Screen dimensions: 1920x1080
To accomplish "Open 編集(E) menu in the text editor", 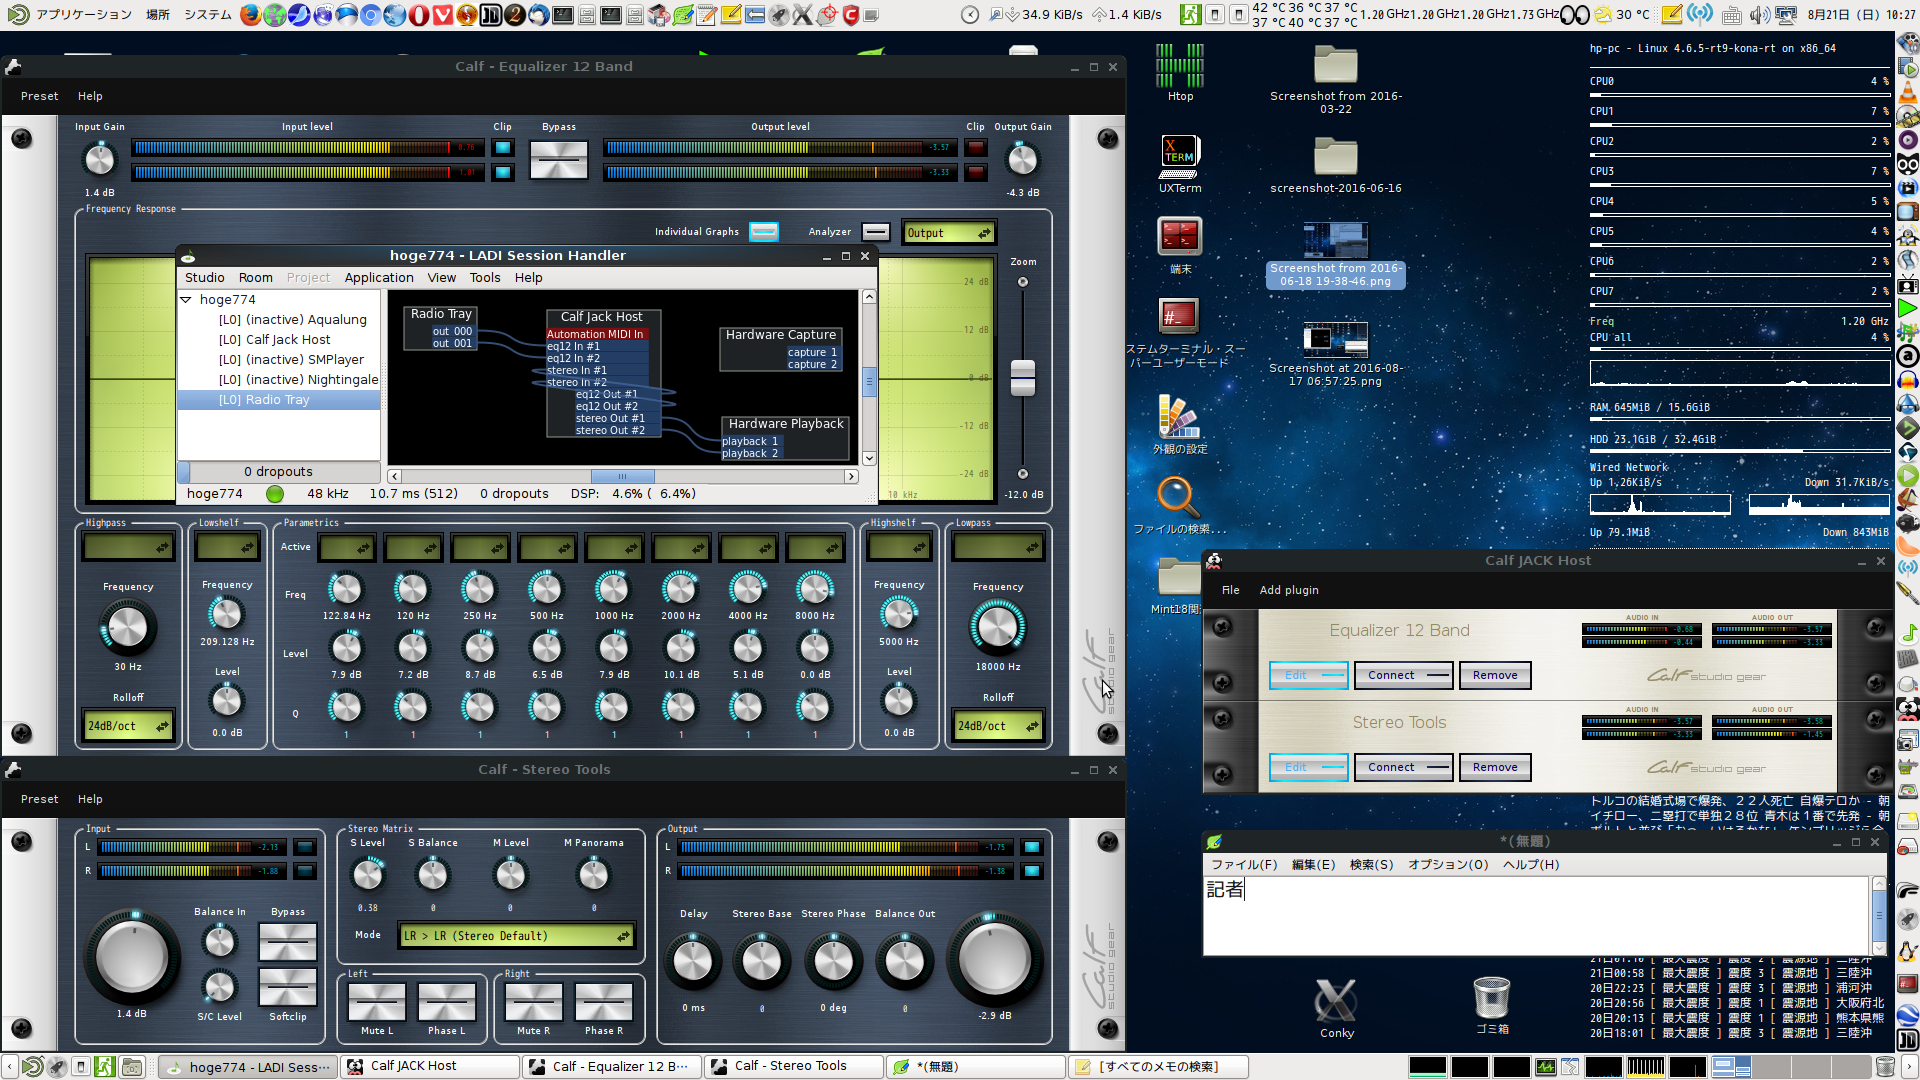I will 1313,865.
